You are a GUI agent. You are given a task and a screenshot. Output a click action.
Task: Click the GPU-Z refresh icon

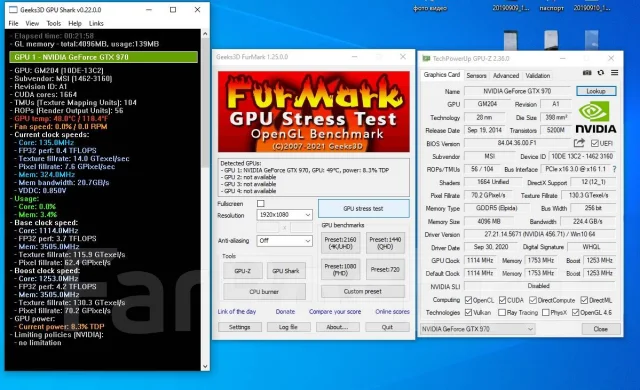click(x=600, y=73)
